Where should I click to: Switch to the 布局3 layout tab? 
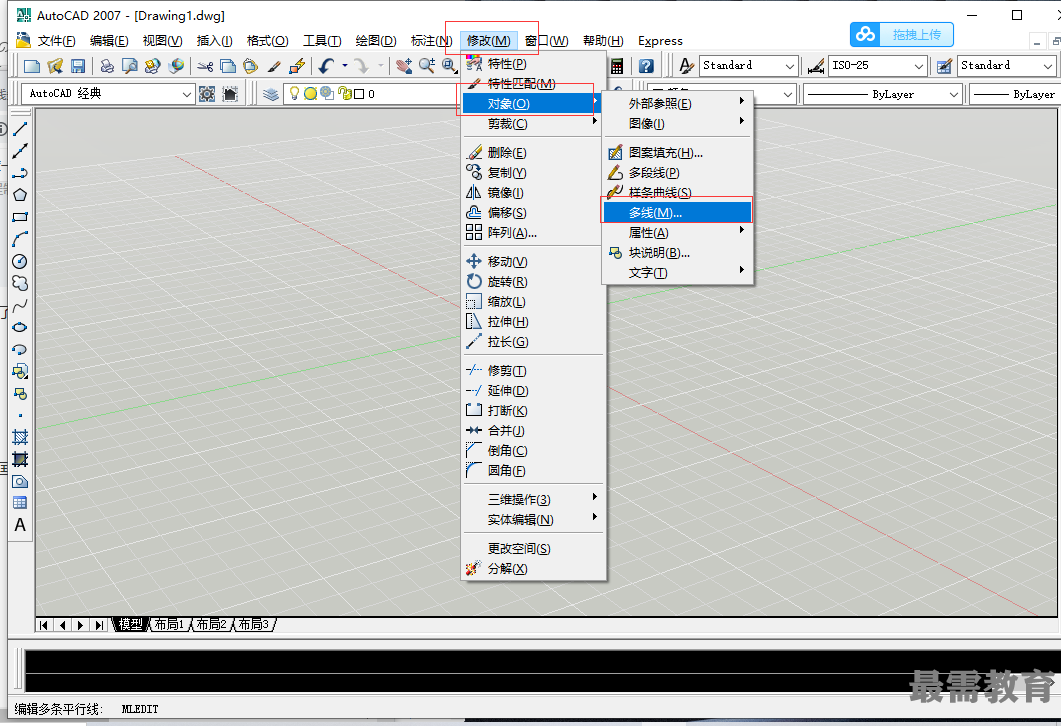pos(254,625)
